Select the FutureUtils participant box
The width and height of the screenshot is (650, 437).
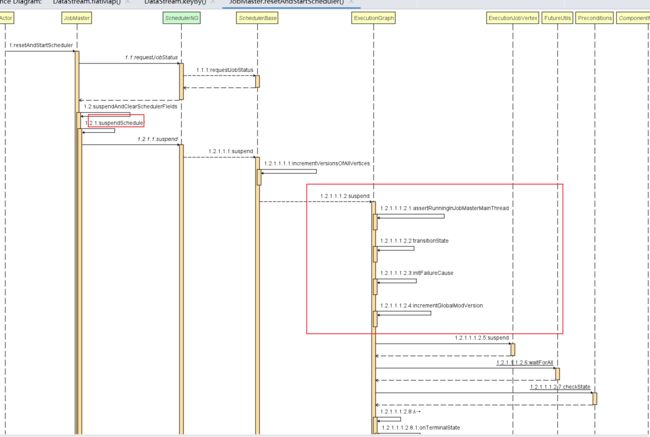click(558, 18)
